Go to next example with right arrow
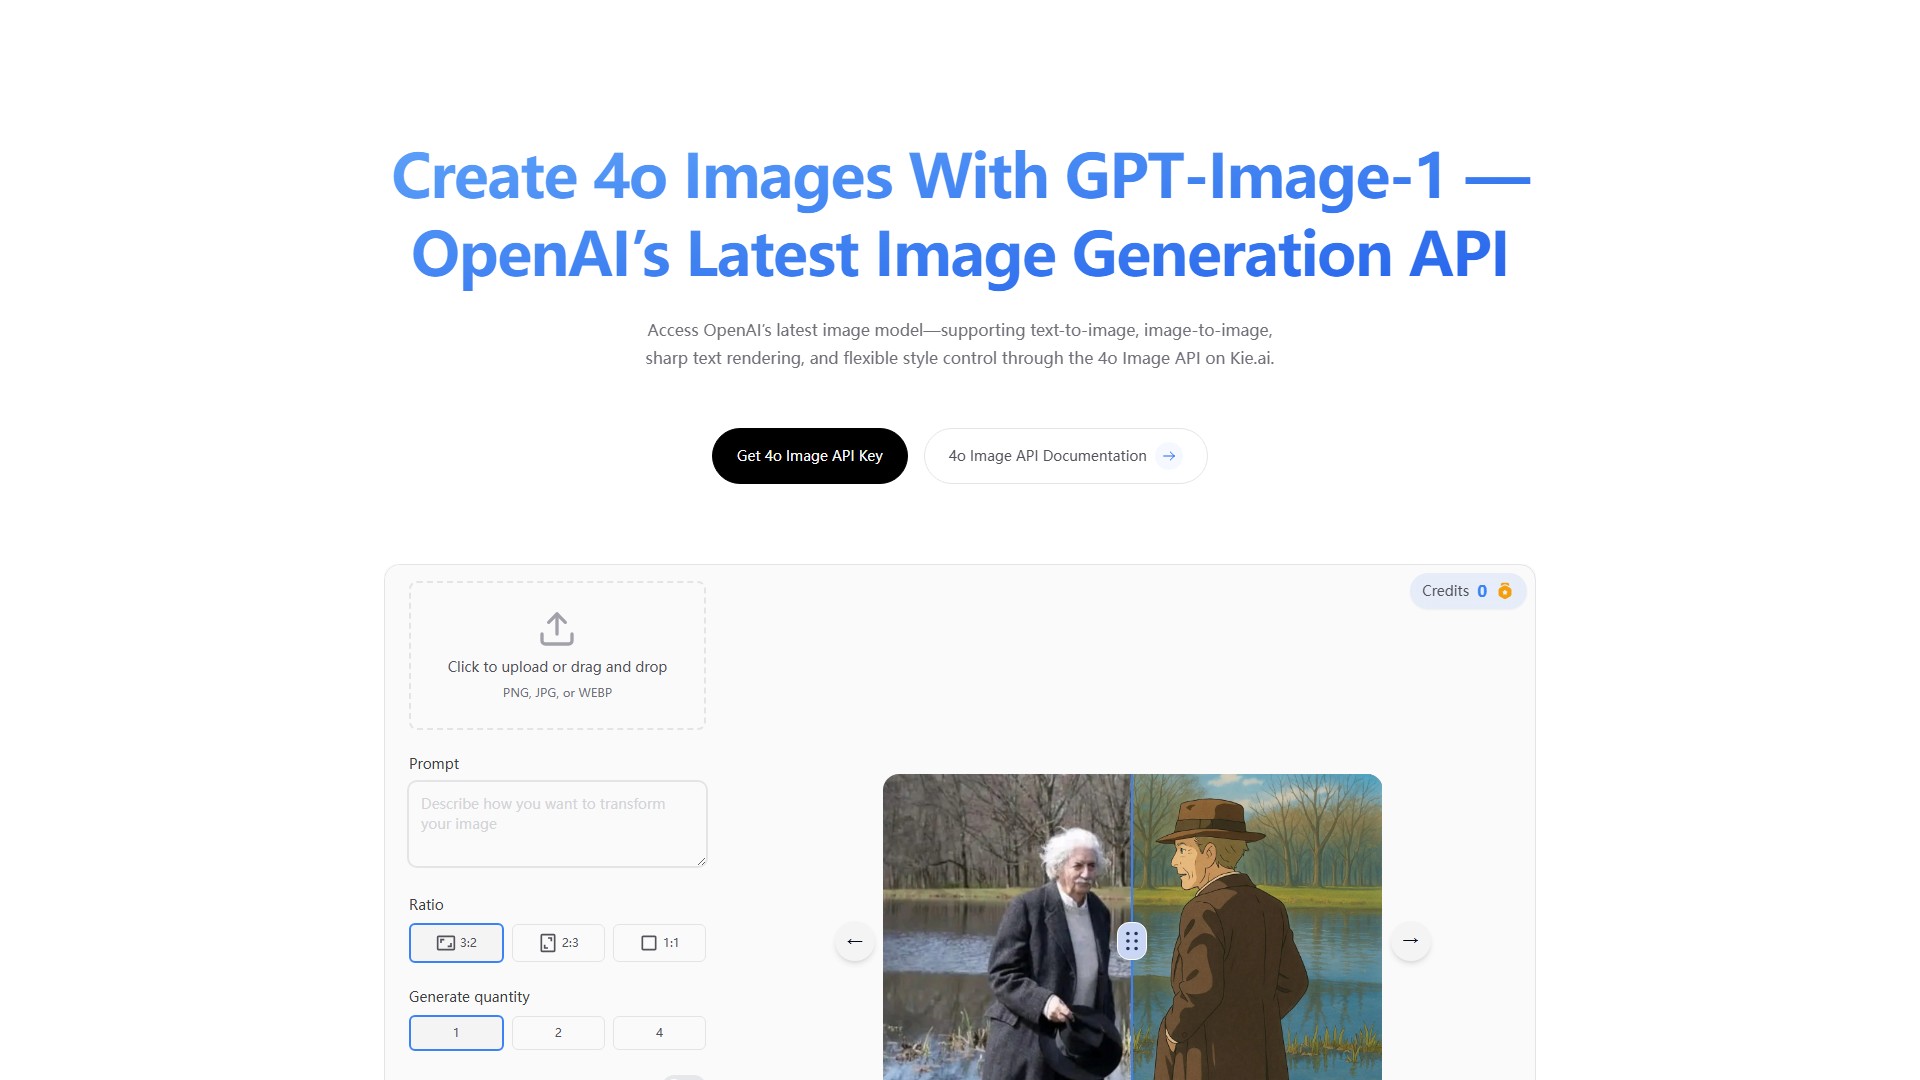The height and width of the screenshot is (1080, 1920). point(1410,941)
